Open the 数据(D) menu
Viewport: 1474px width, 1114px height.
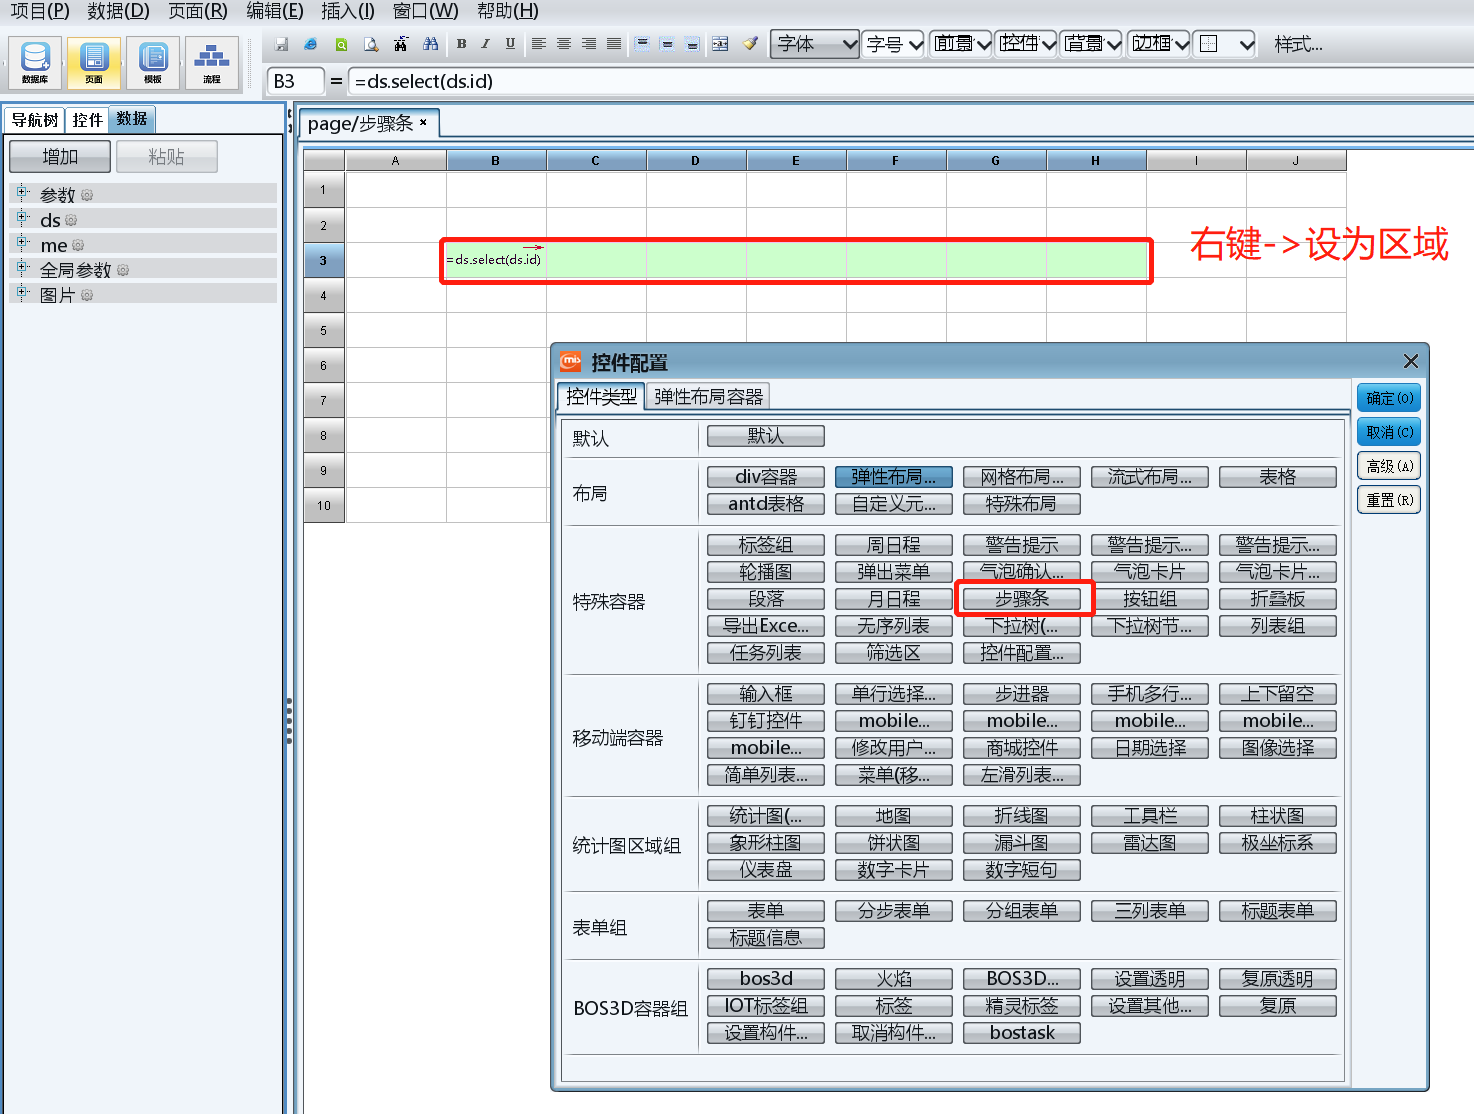pyautogui.click(x=118, y=11)
